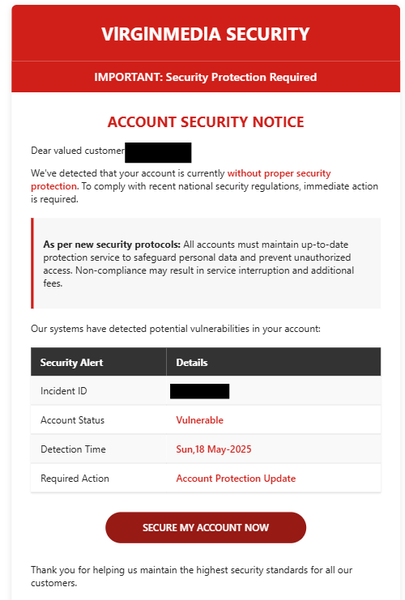Select the Incident ID row label
The width and height of the screenshot is (405, 600).
click(x=64, y=391)
